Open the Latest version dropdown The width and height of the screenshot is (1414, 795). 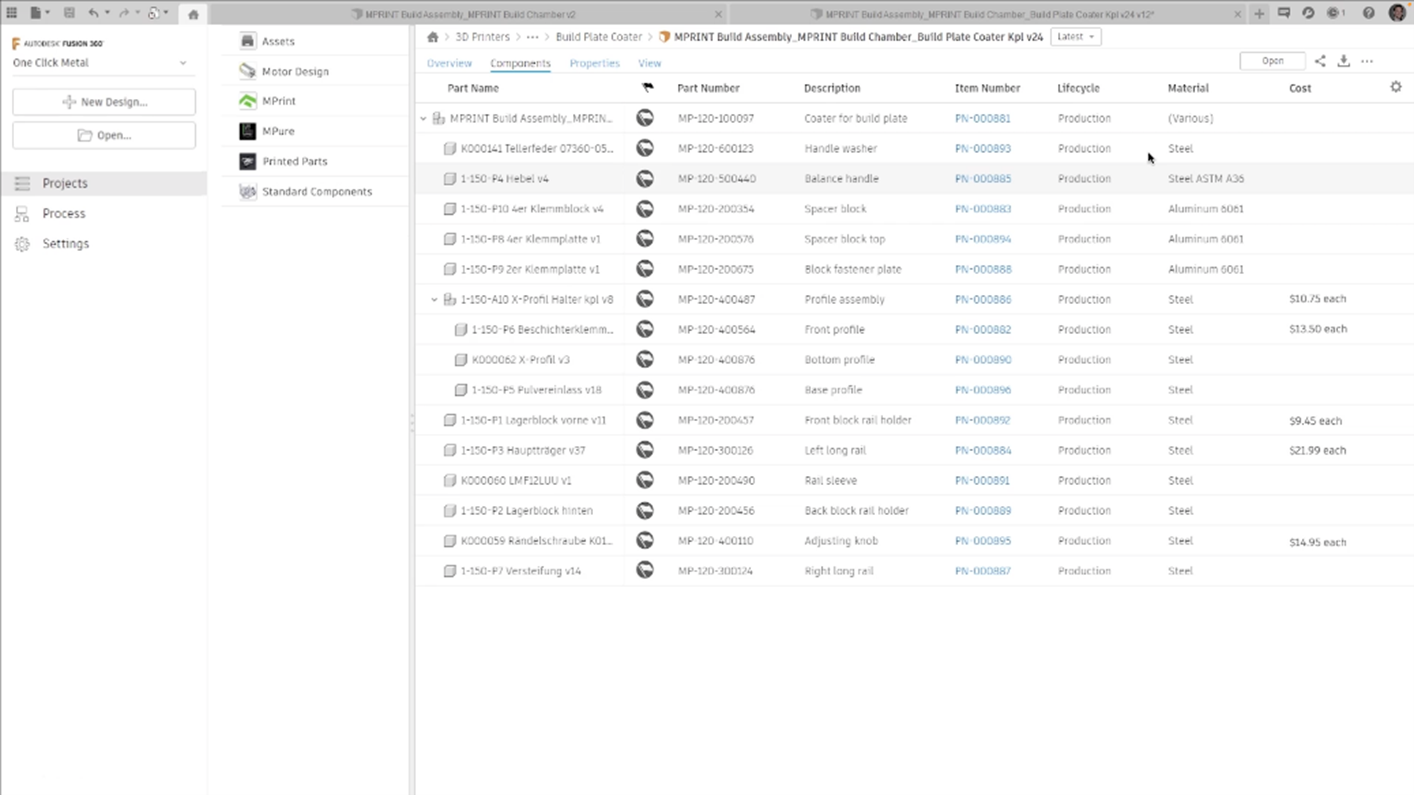point(1075,37)
